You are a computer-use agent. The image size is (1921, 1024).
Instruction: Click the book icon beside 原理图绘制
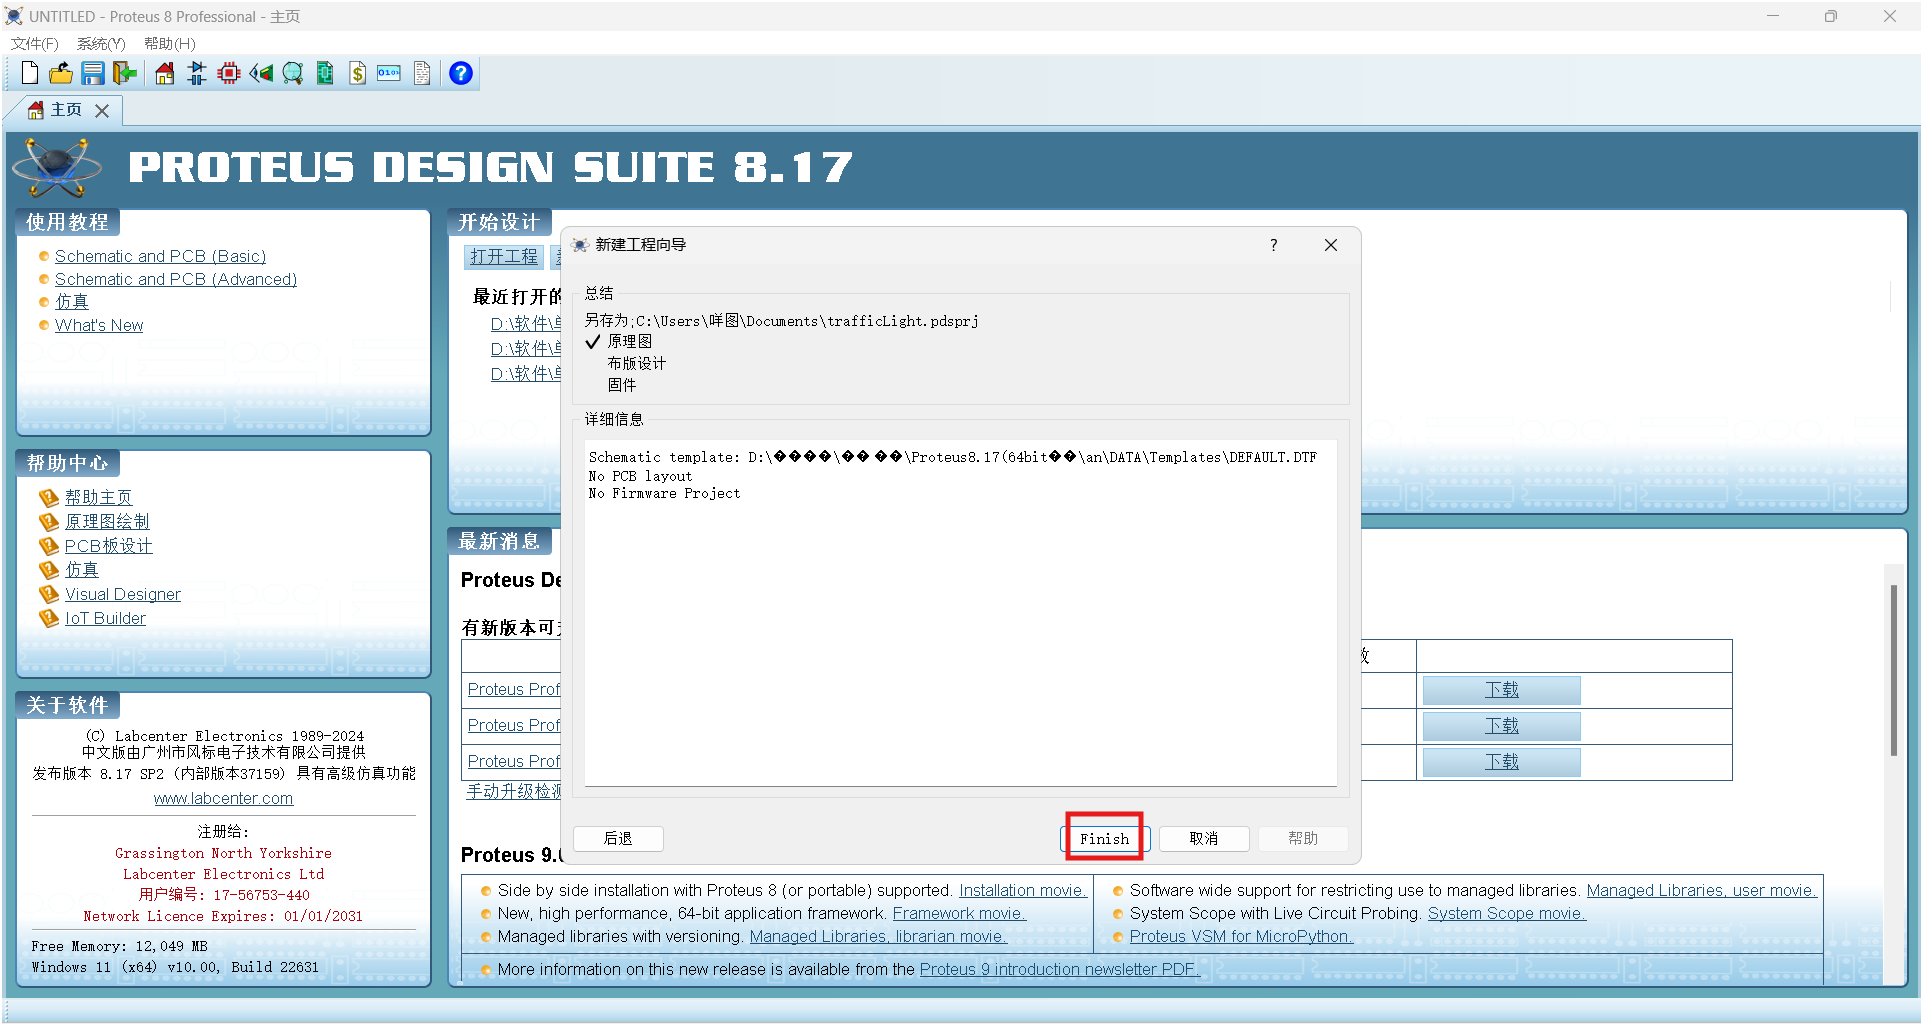pos(49,521)
